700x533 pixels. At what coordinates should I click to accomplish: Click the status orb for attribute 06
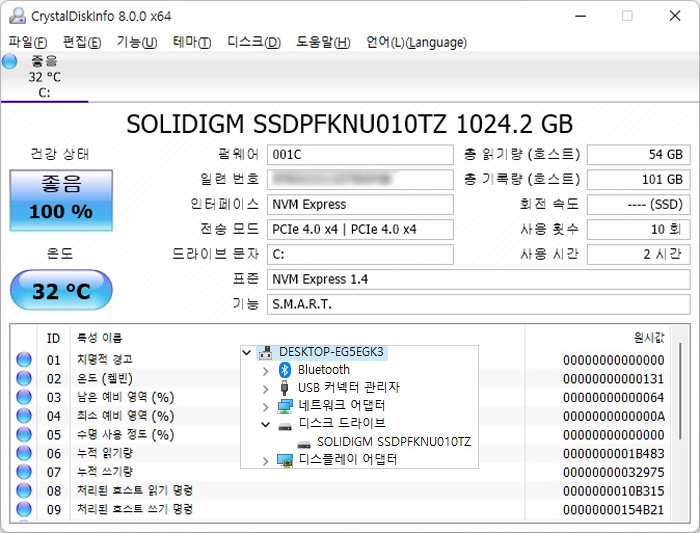point(24,453)
